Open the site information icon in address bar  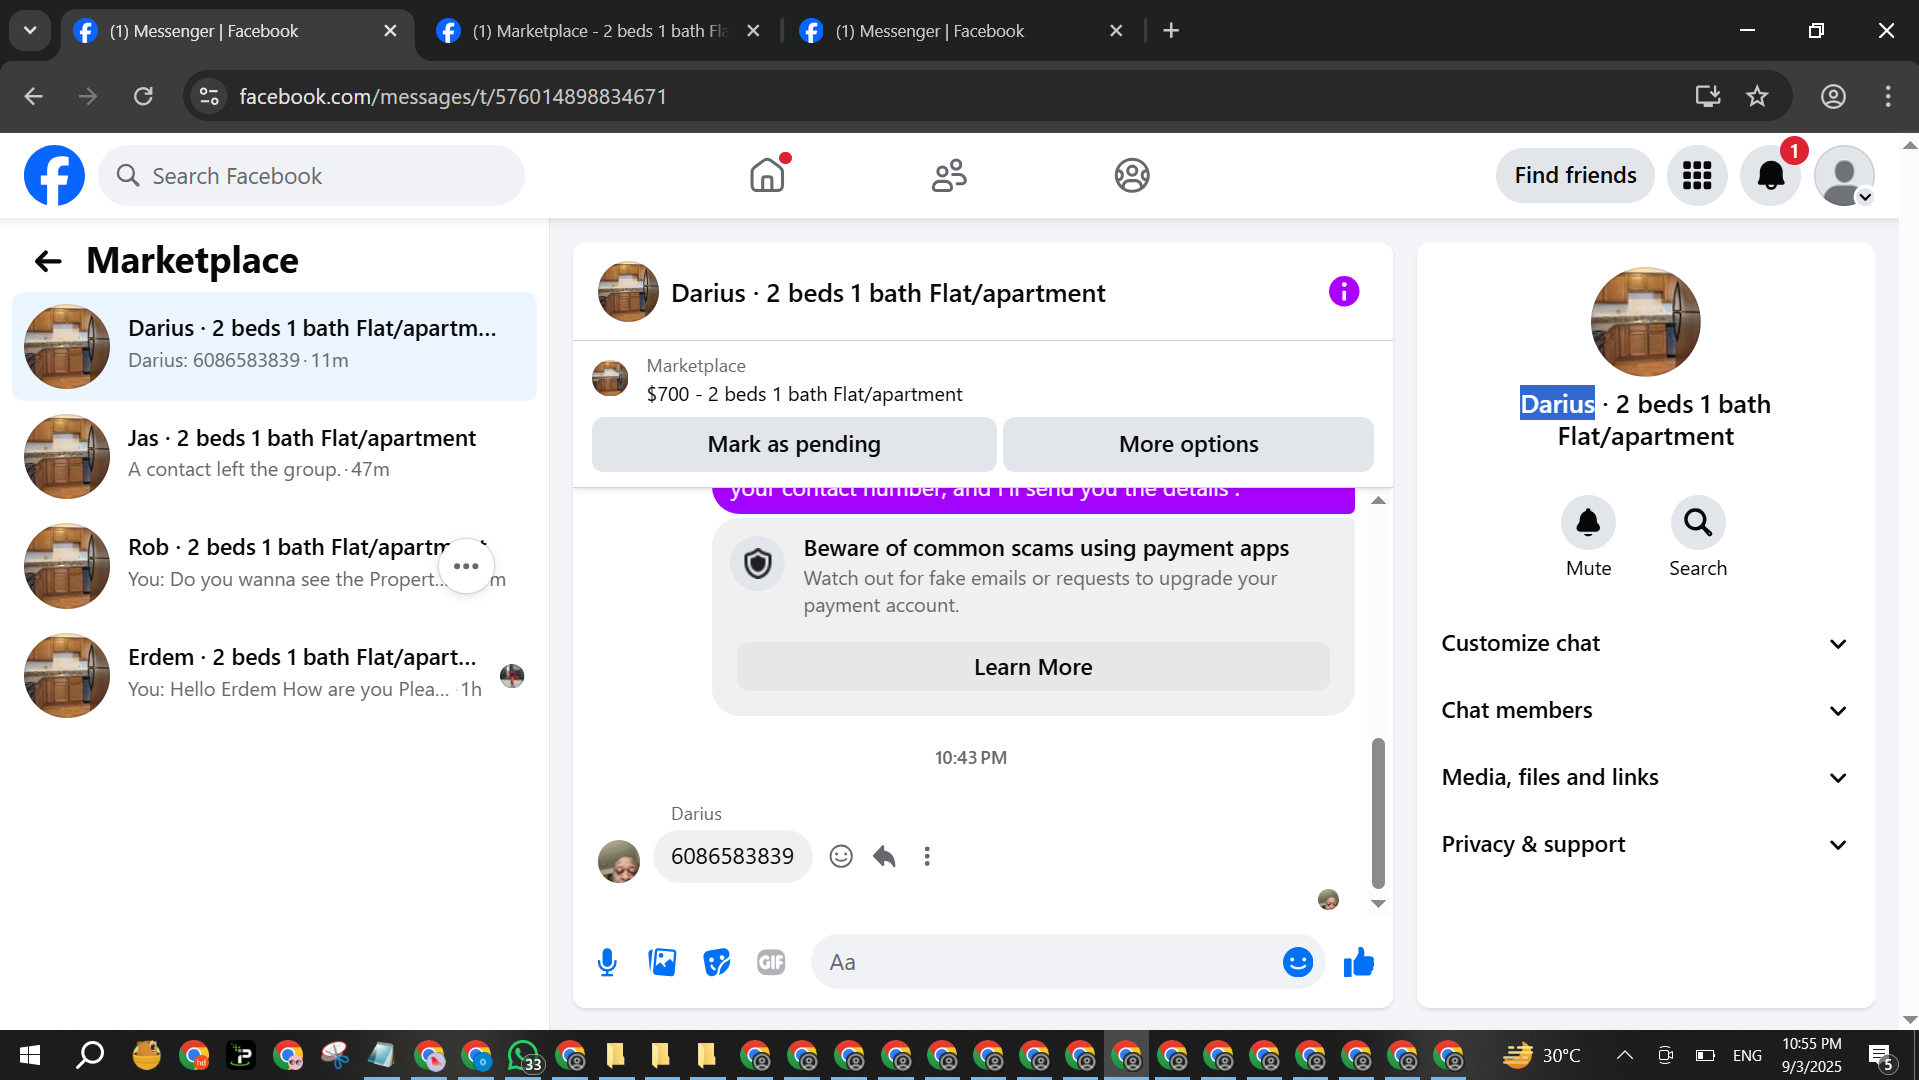click(x=209, y=96)
